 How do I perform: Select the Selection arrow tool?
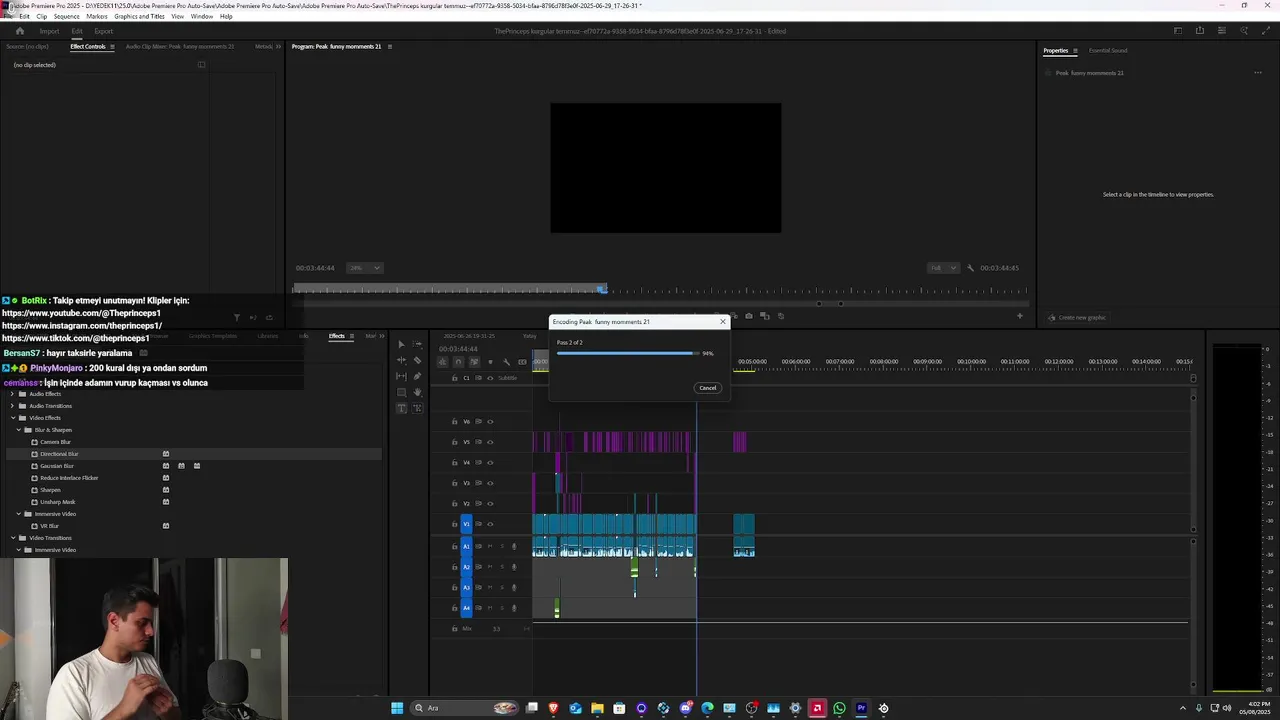(x=401, y=344)
